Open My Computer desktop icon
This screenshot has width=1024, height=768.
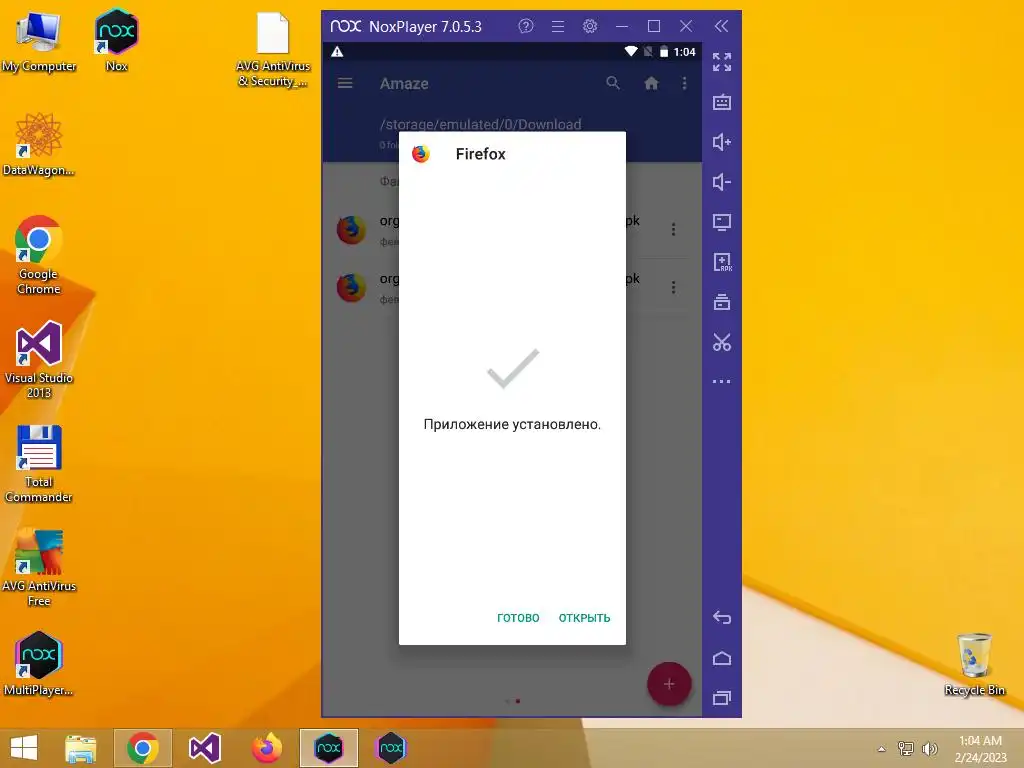[x=39, y=42]
